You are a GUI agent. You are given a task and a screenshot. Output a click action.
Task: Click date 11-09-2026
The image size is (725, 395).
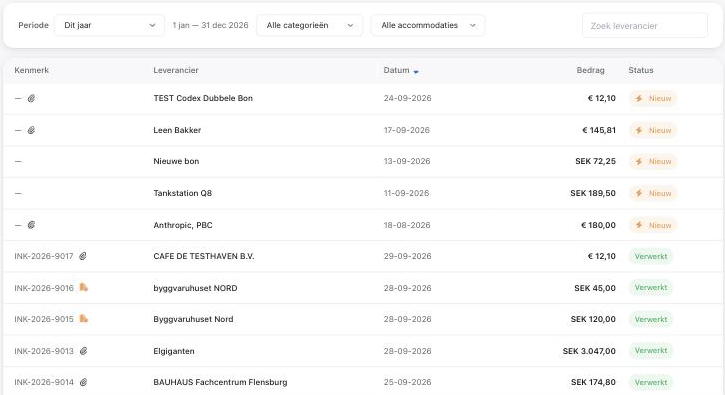[406, 193]
